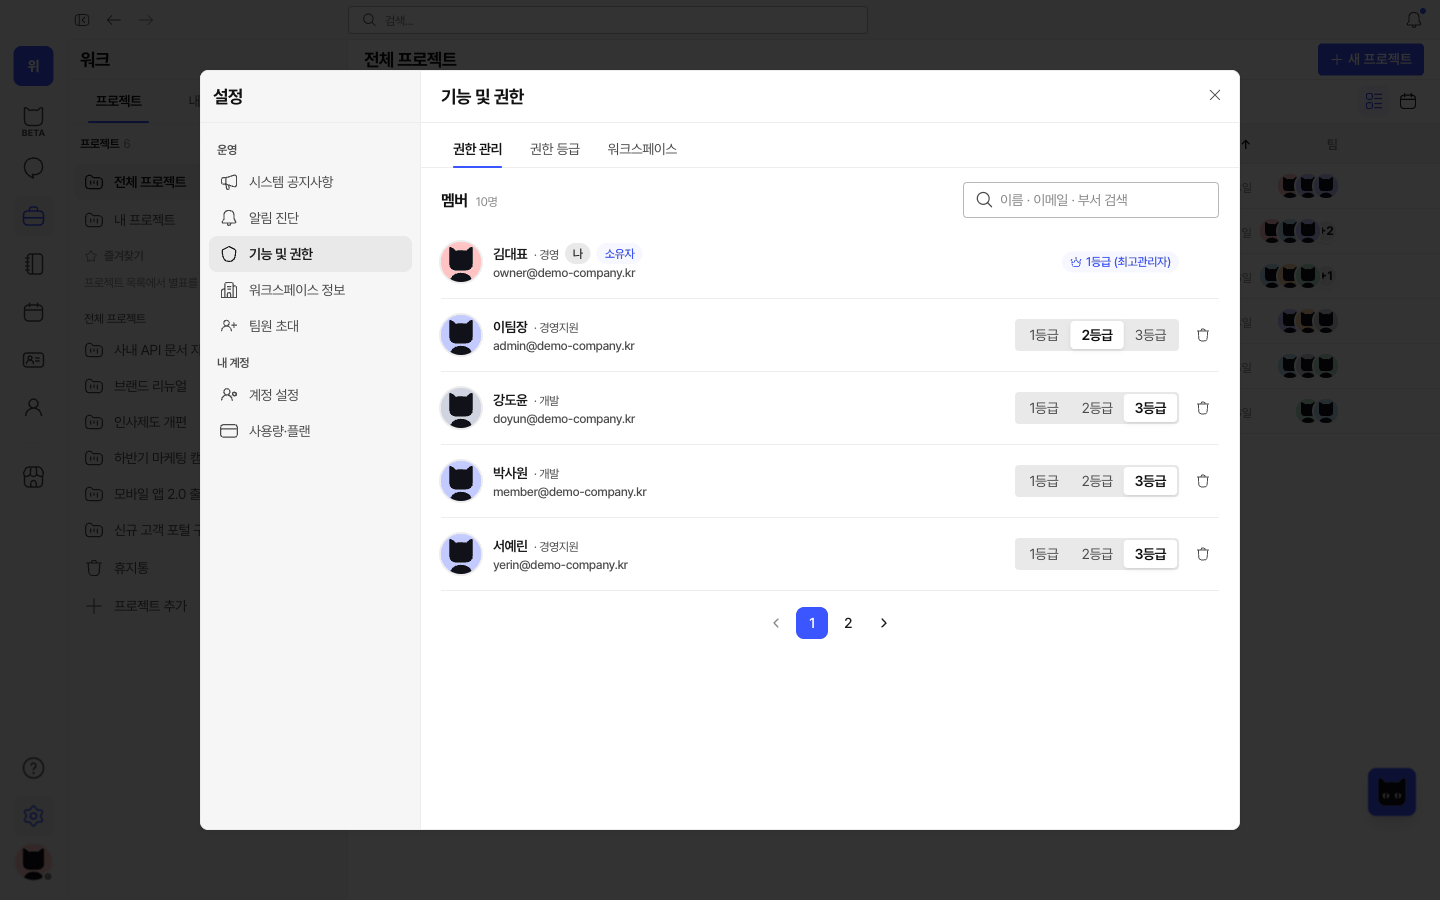Click 김대표's avatar image
1440x900 pixels.
461,262
